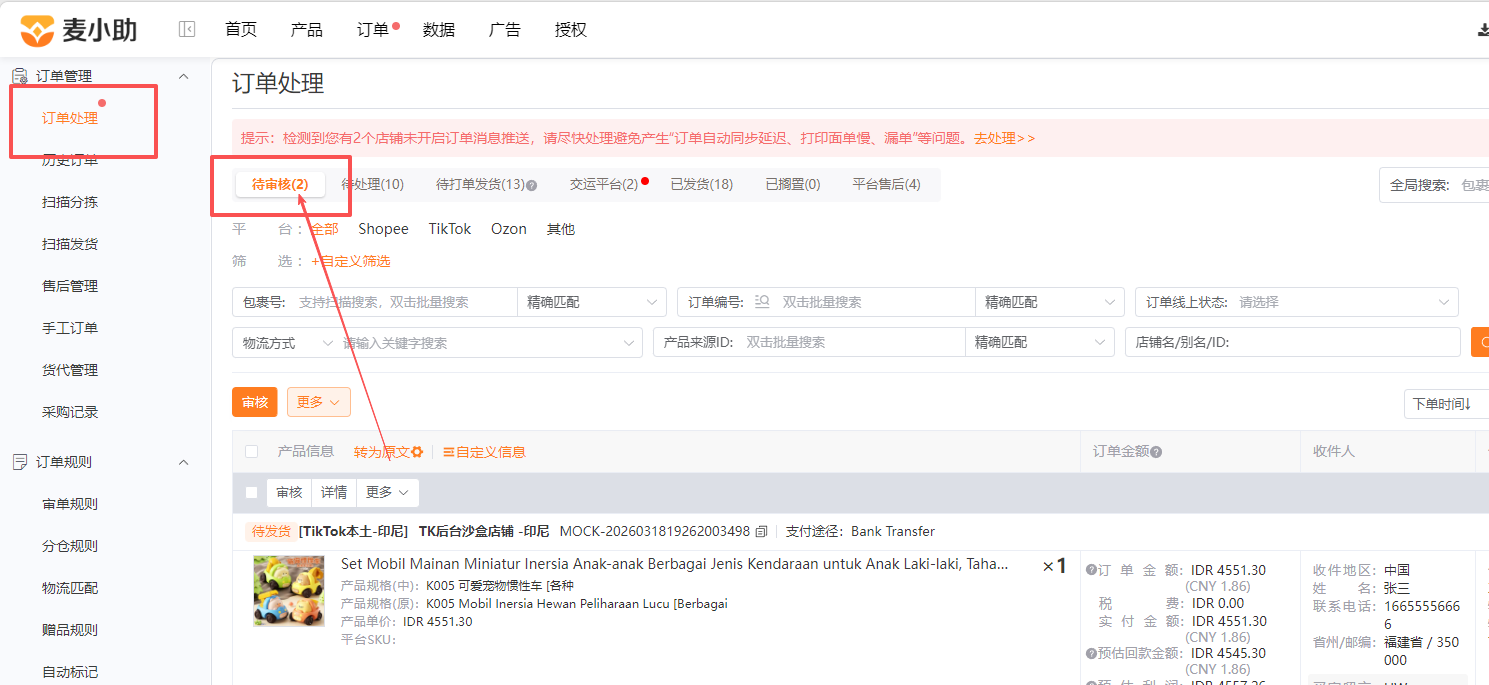The width and height of the screenshot is (1489, 685).
Task: Copy the order number MOCK-2026031819262003498
Action: pyautogui.click(x=762, y=531)
